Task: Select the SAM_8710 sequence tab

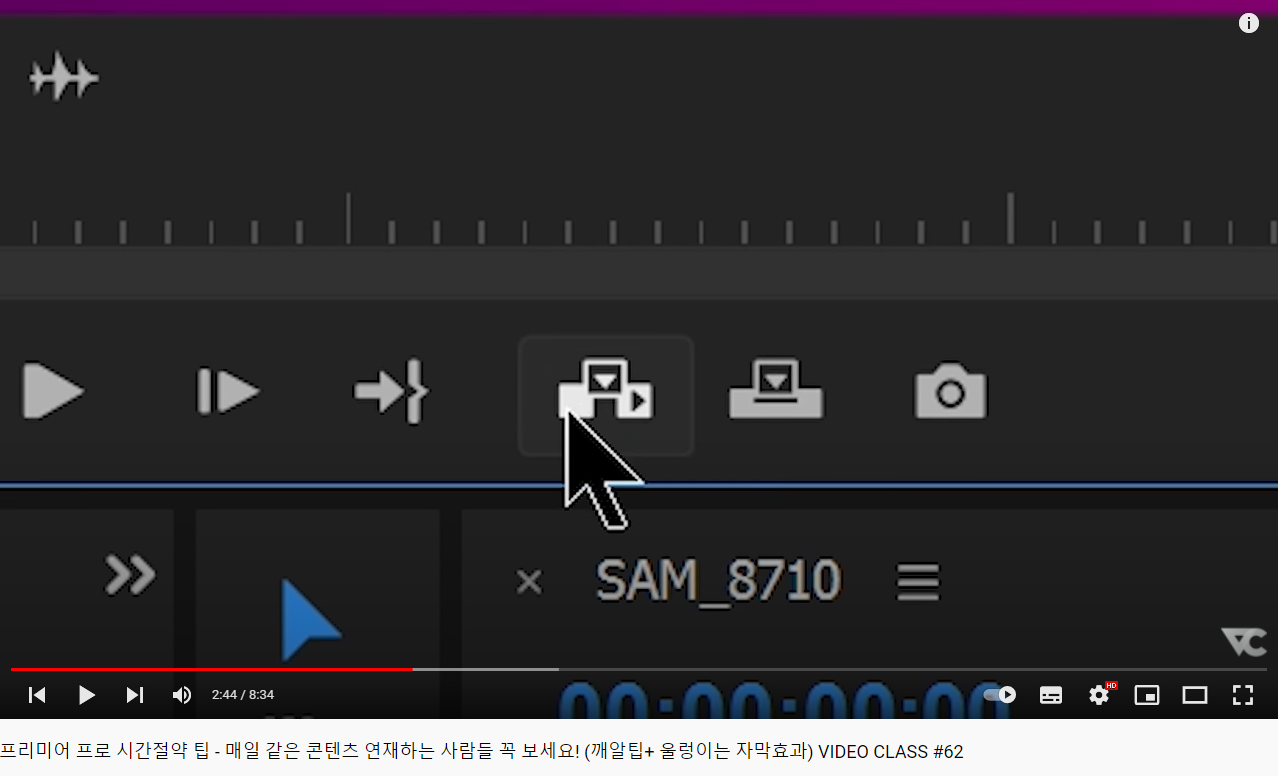Action: point(718,580)
